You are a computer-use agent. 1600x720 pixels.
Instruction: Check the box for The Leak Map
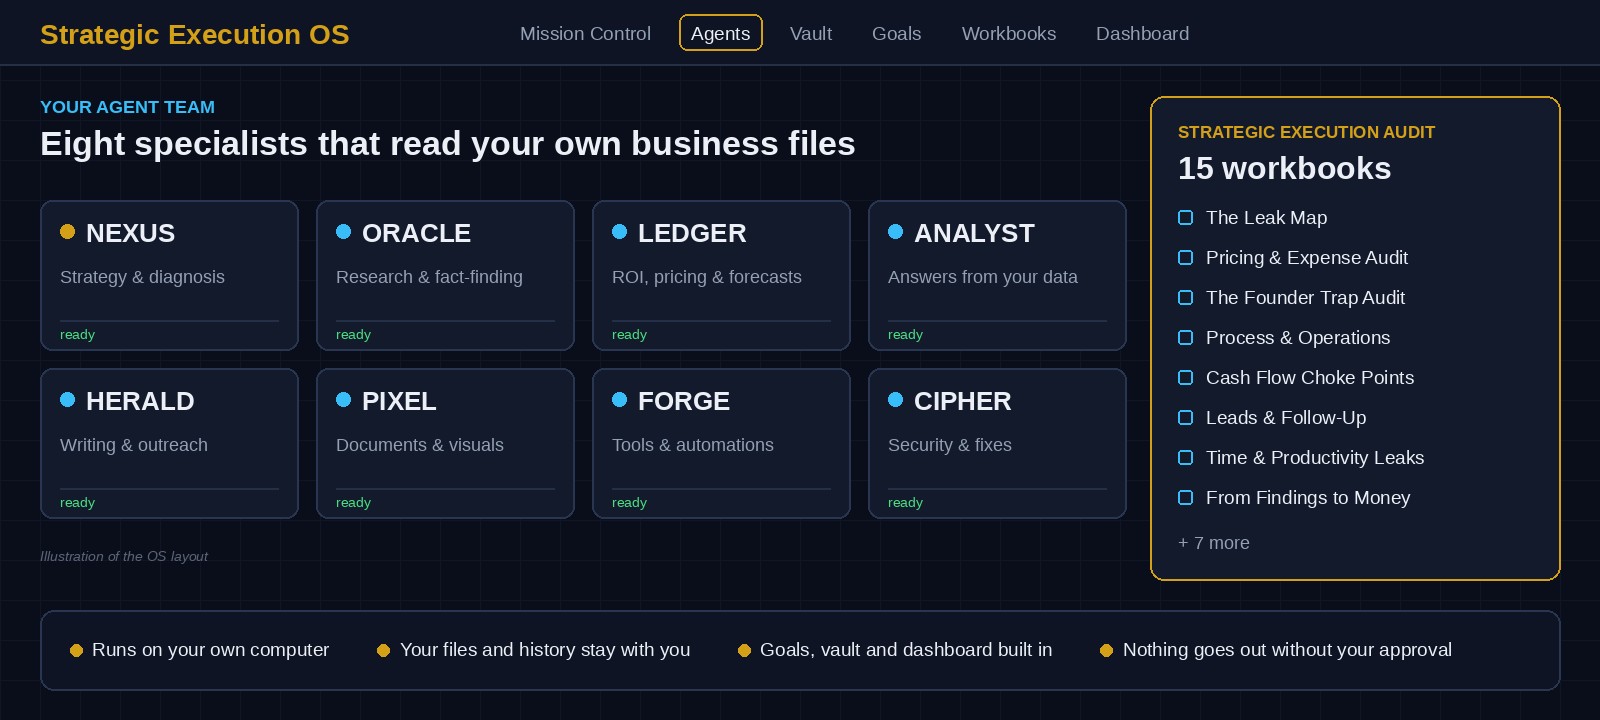1186,218
